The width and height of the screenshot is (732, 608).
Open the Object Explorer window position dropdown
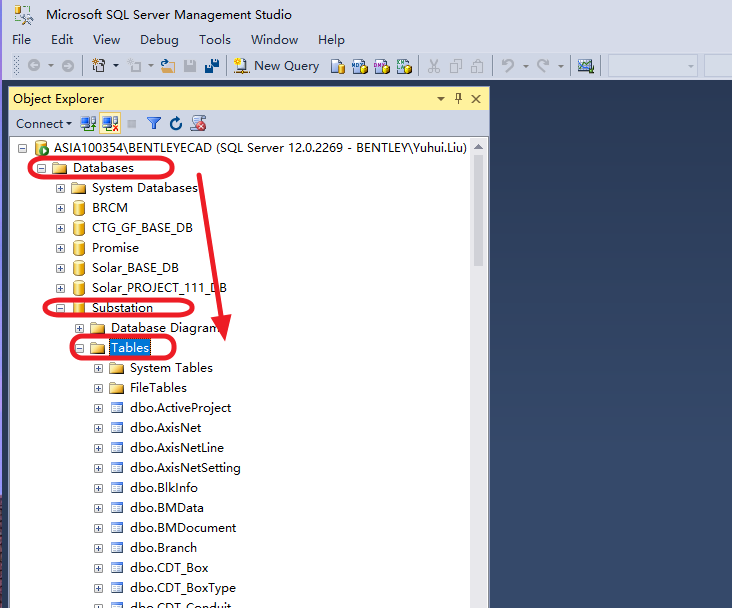441,99
